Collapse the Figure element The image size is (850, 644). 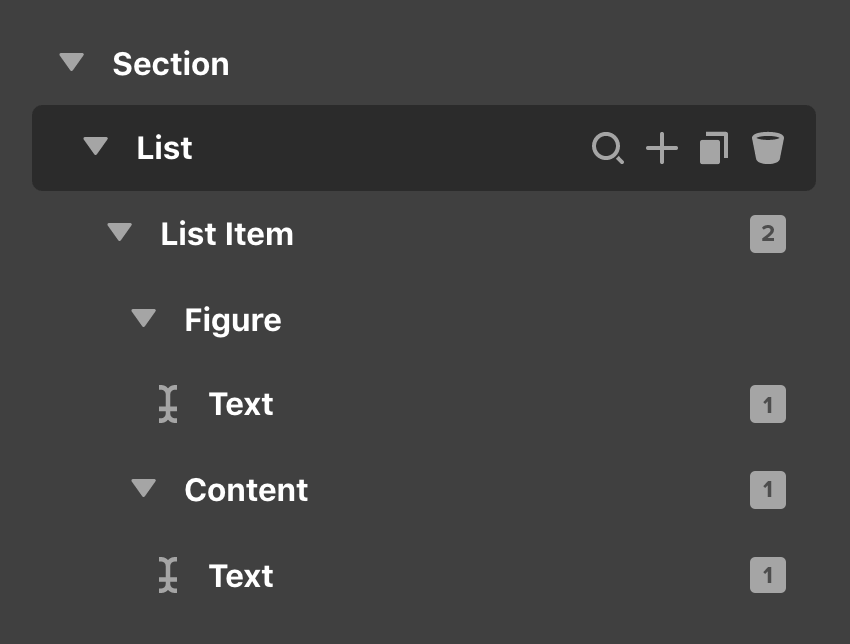[144, 318]
